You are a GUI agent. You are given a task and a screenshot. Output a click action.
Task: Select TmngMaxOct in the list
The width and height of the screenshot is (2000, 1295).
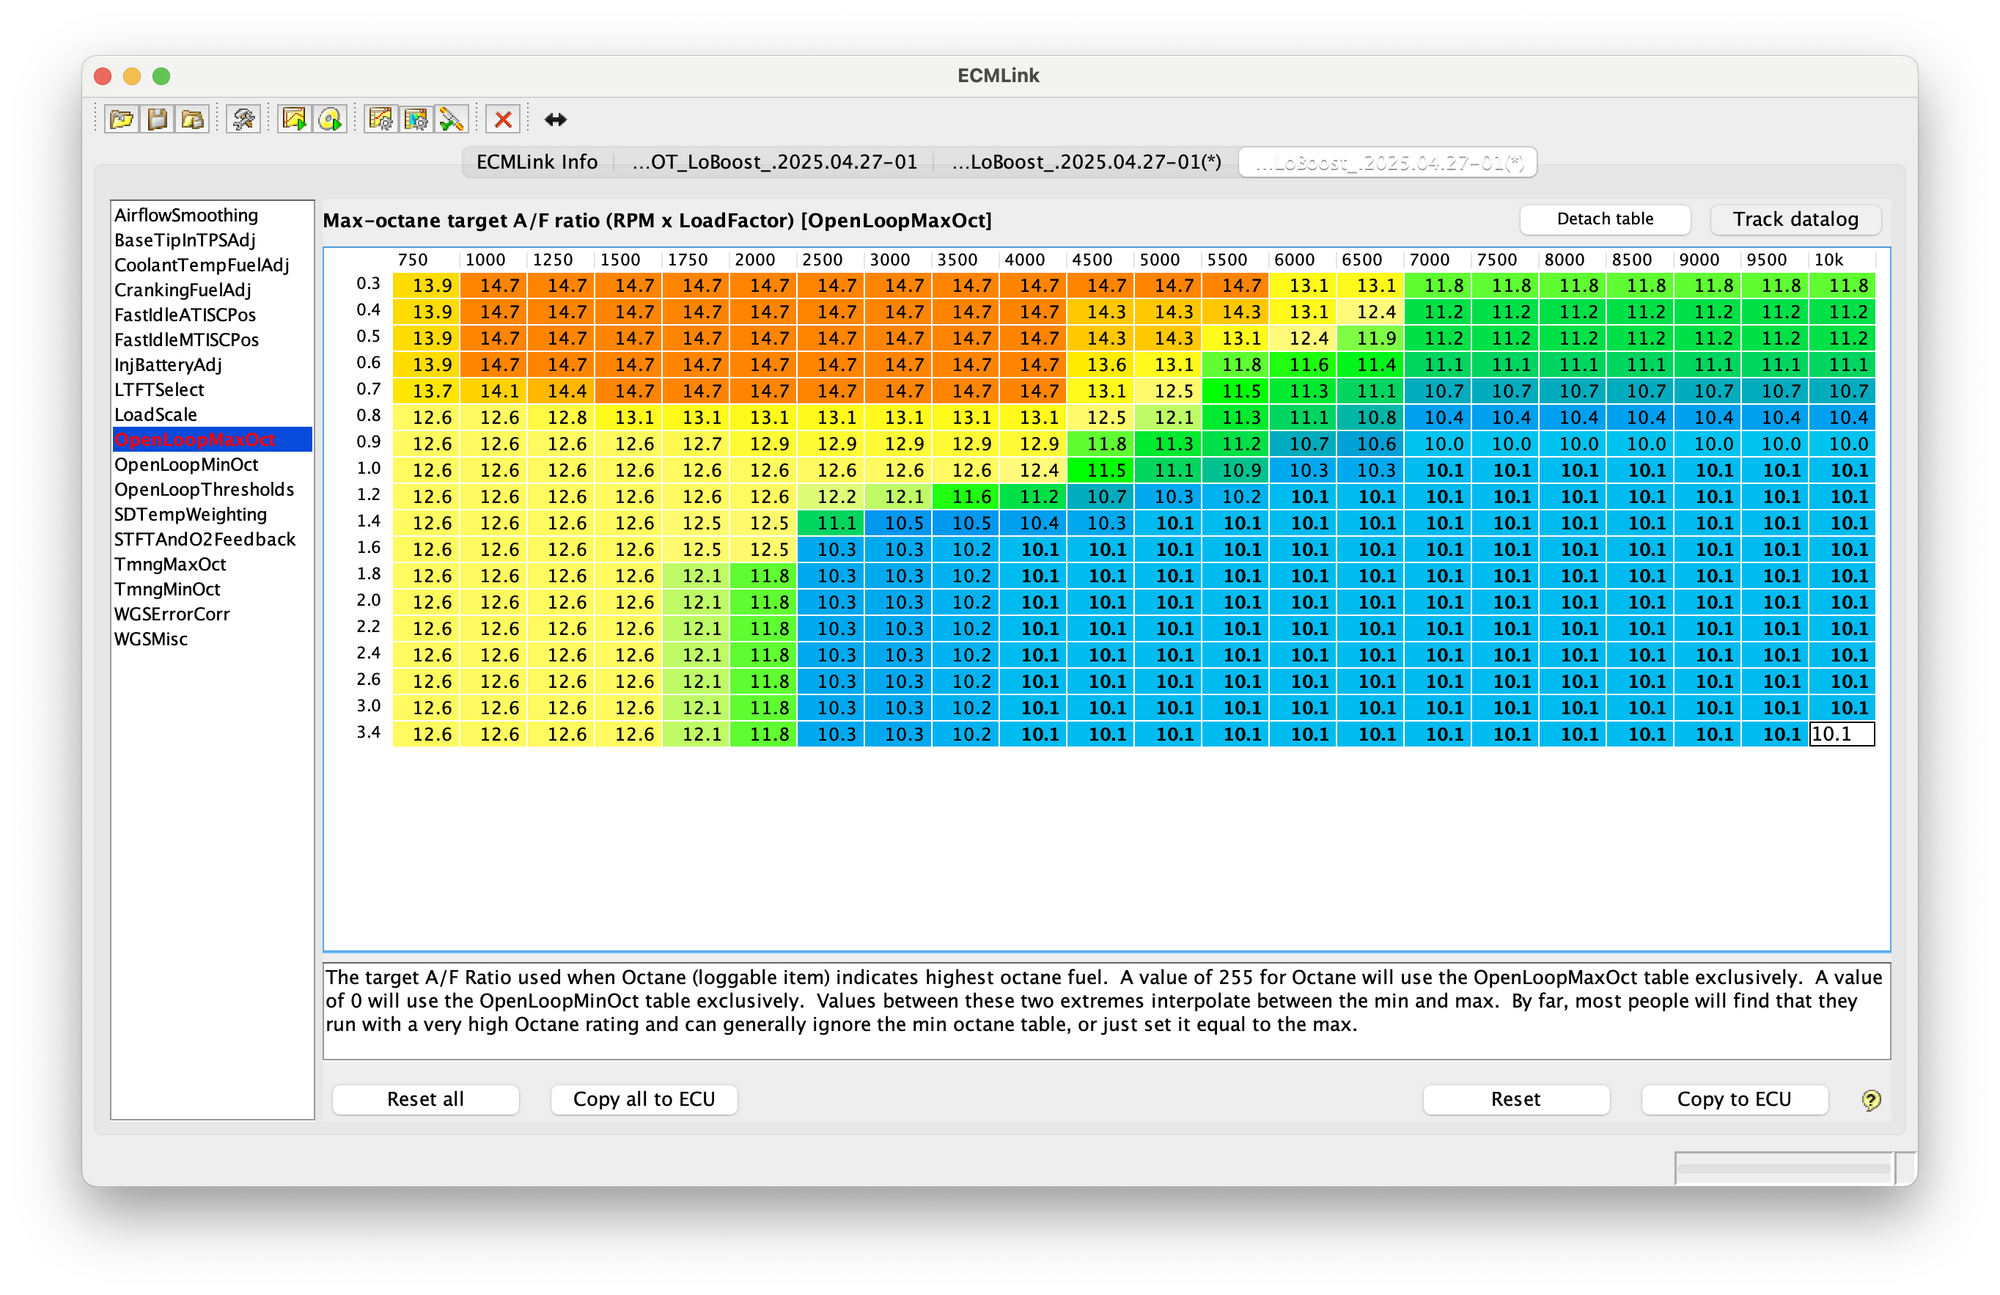point(212,565)
